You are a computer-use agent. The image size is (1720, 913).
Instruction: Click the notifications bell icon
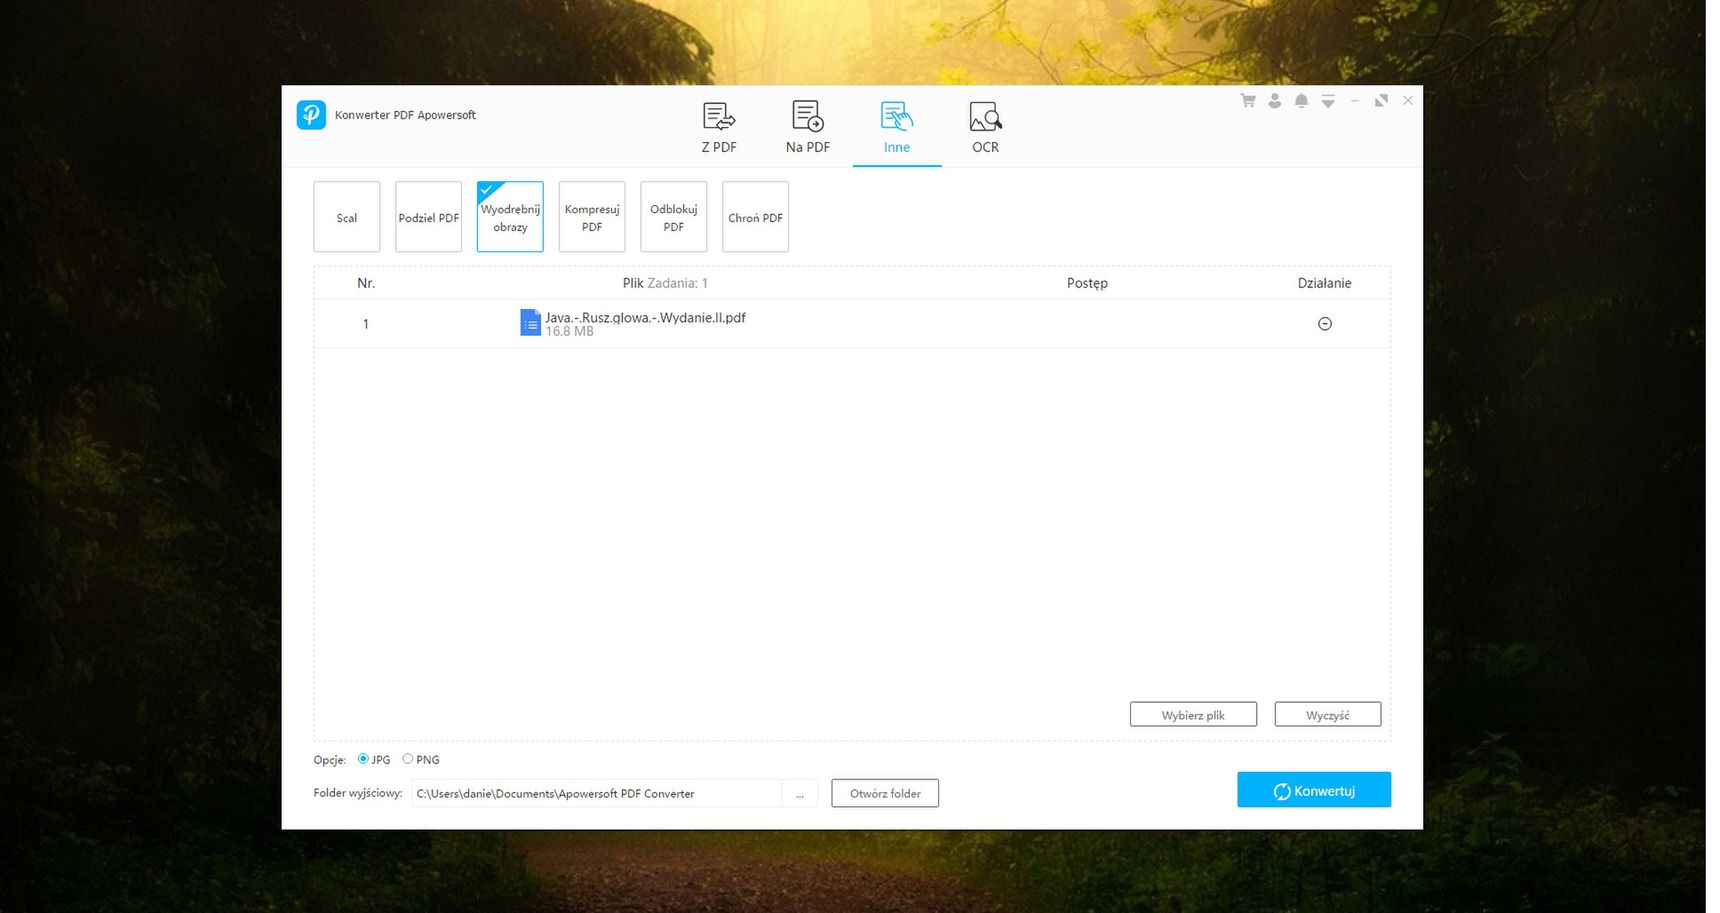(x=1301, y=101)
